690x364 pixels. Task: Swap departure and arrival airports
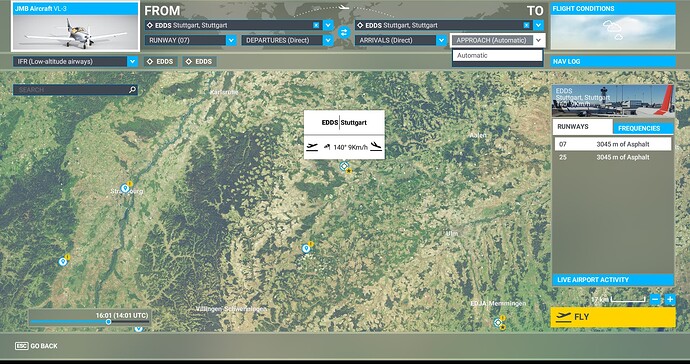pyautogui.click(x=344, y=33)
